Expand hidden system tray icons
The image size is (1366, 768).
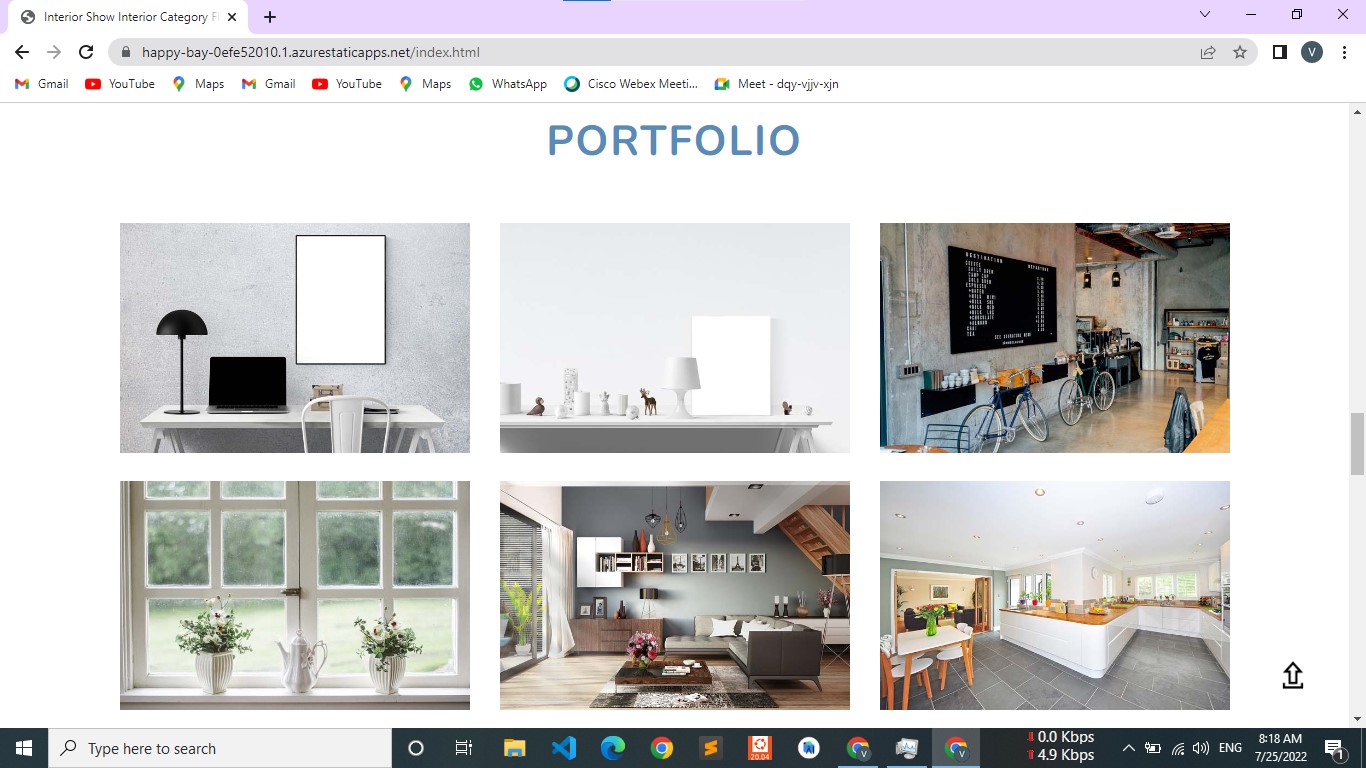click(1128, 748)
